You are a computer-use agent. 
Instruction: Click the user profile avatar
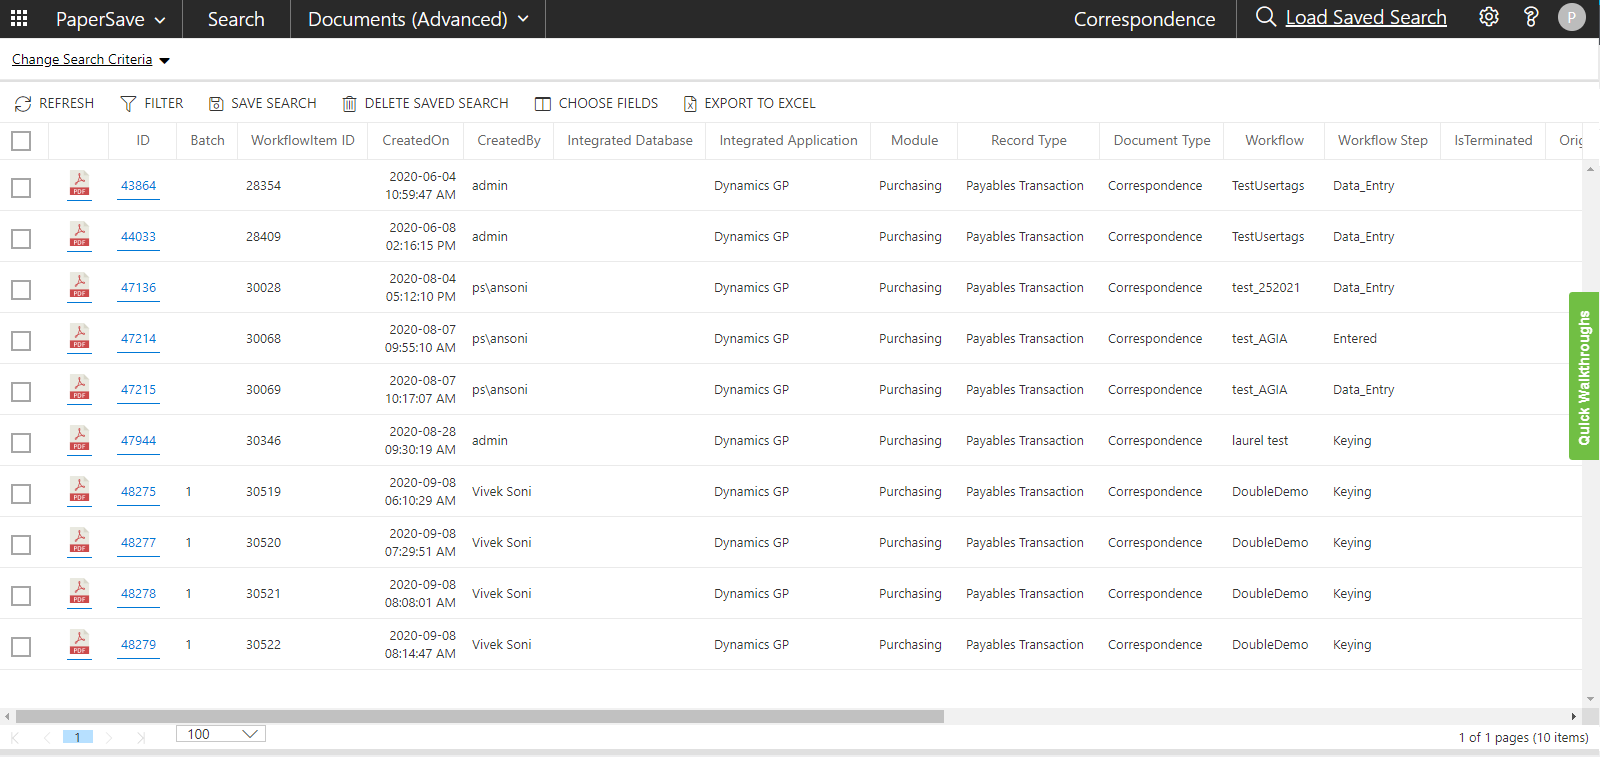point(1571,17)
